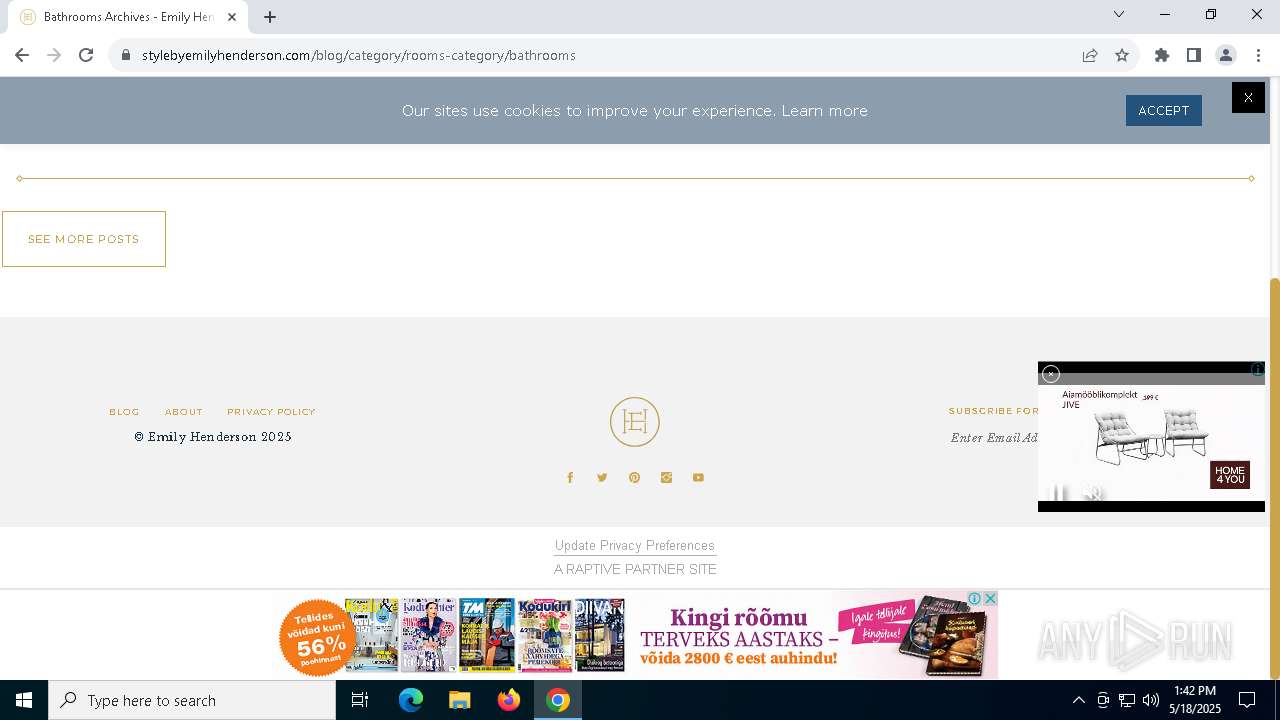Unmute the floating video ad
Viewport: 1280px width, 720px height.
[1095, 493]
